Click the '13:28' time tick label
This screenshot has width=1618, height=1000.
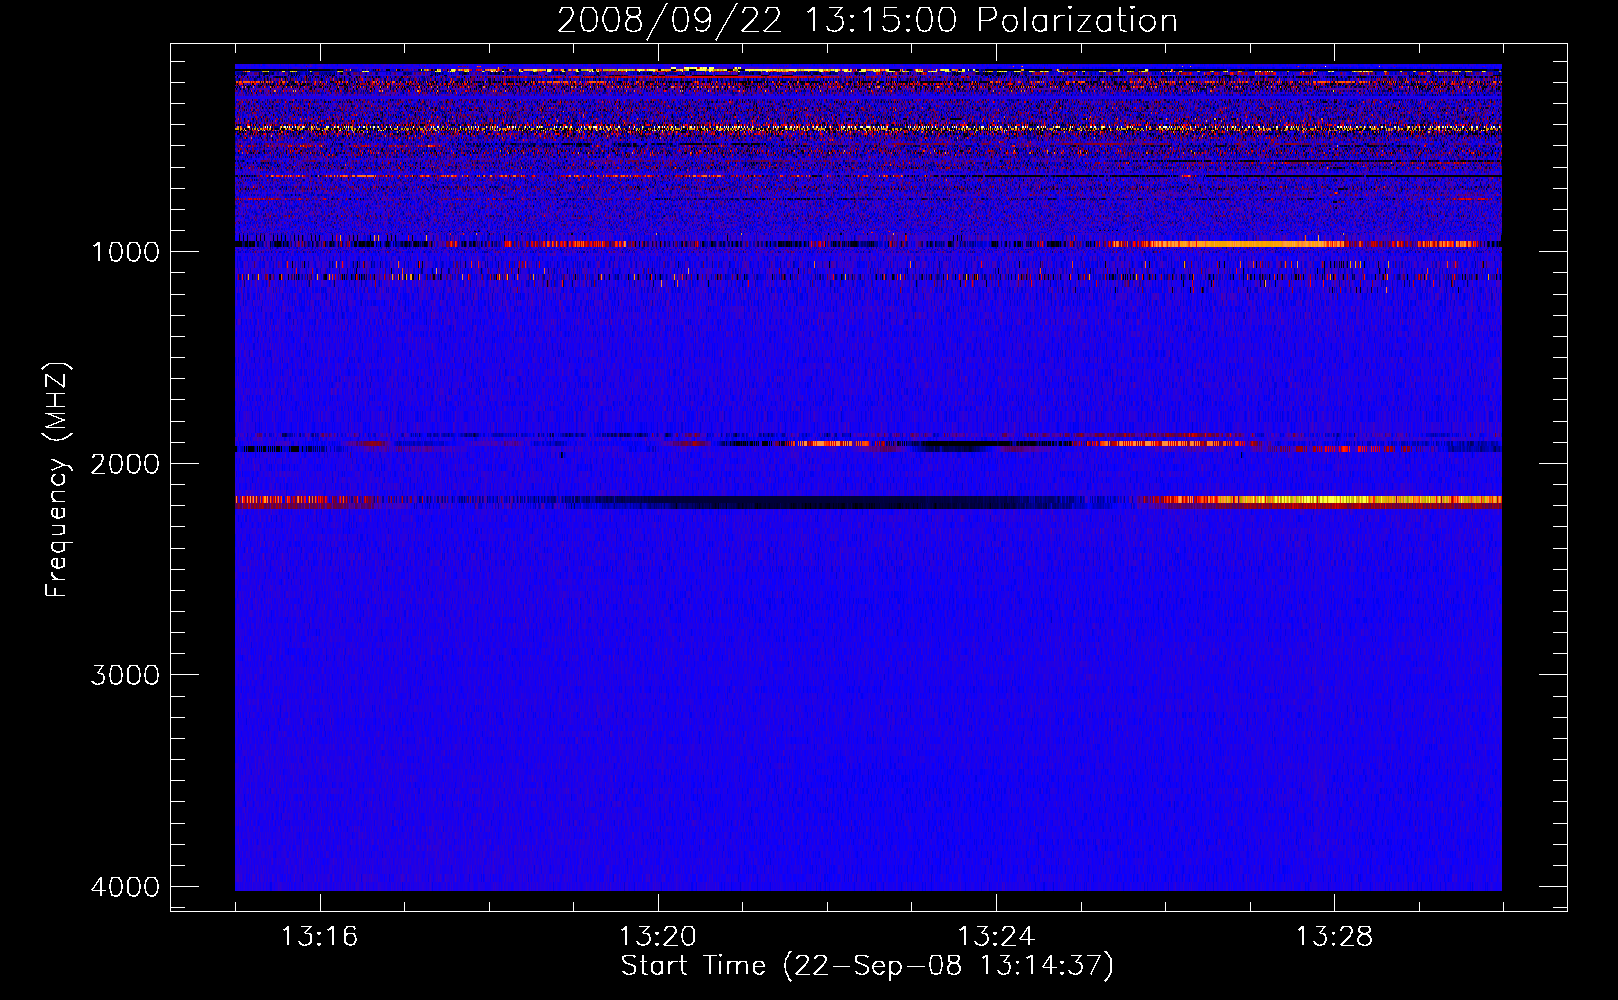click(1335, 937)
